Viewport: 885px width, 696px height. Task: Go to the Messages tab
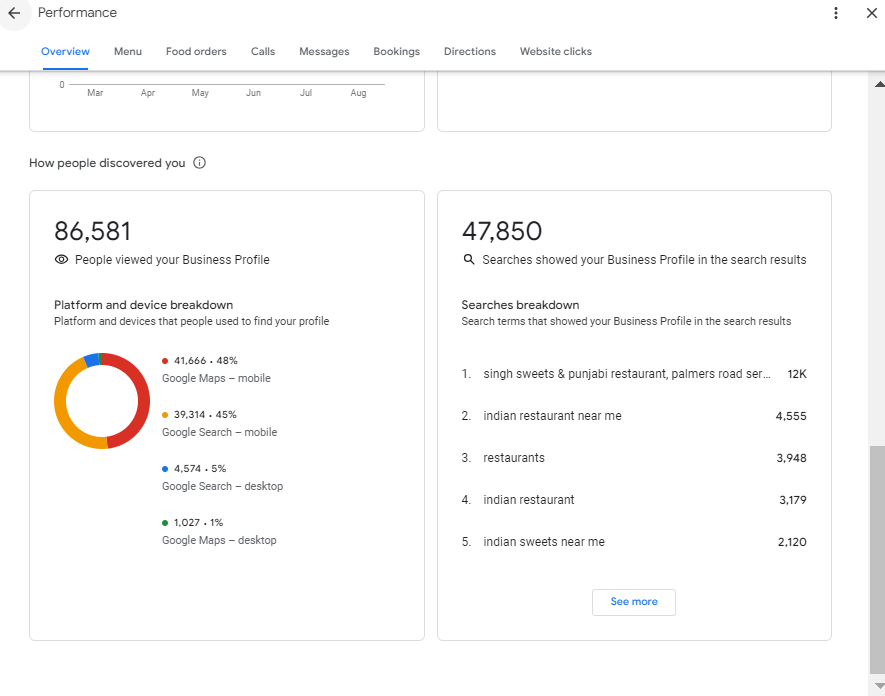pos(324,51)
